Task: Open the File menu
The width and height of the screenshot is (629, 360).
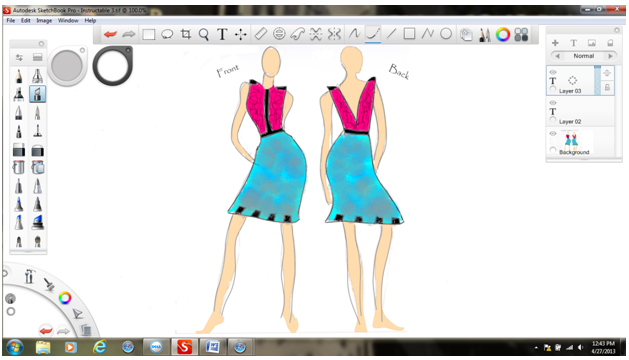Action: pyautogui.click(x=11, y=20)
